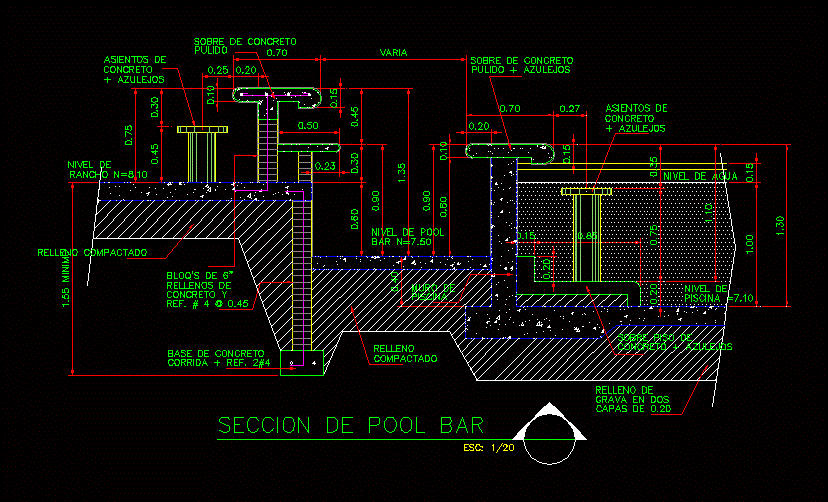This screenshot has height=502, width=828.
Task: Click the 'NIVEL DE AGUA' label
Action: point(700,176)
